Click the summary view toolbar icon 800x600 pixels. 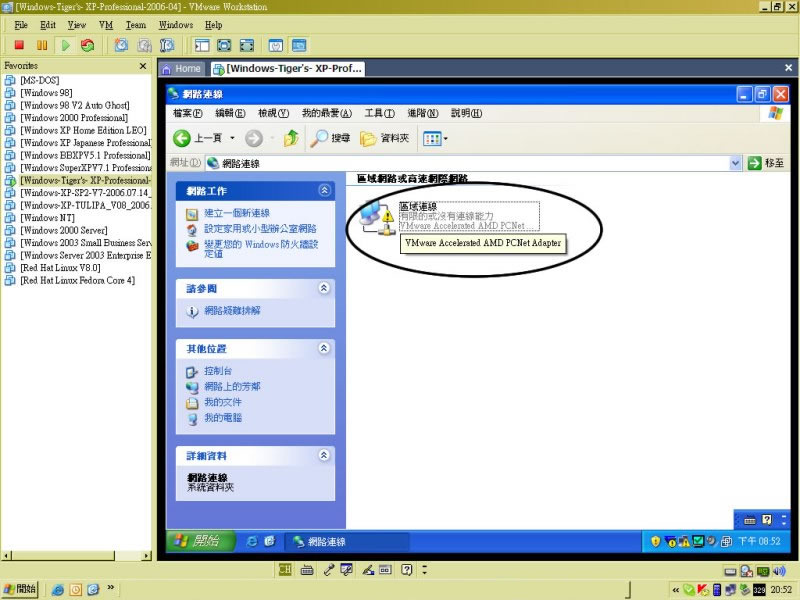tap(276, 45)
